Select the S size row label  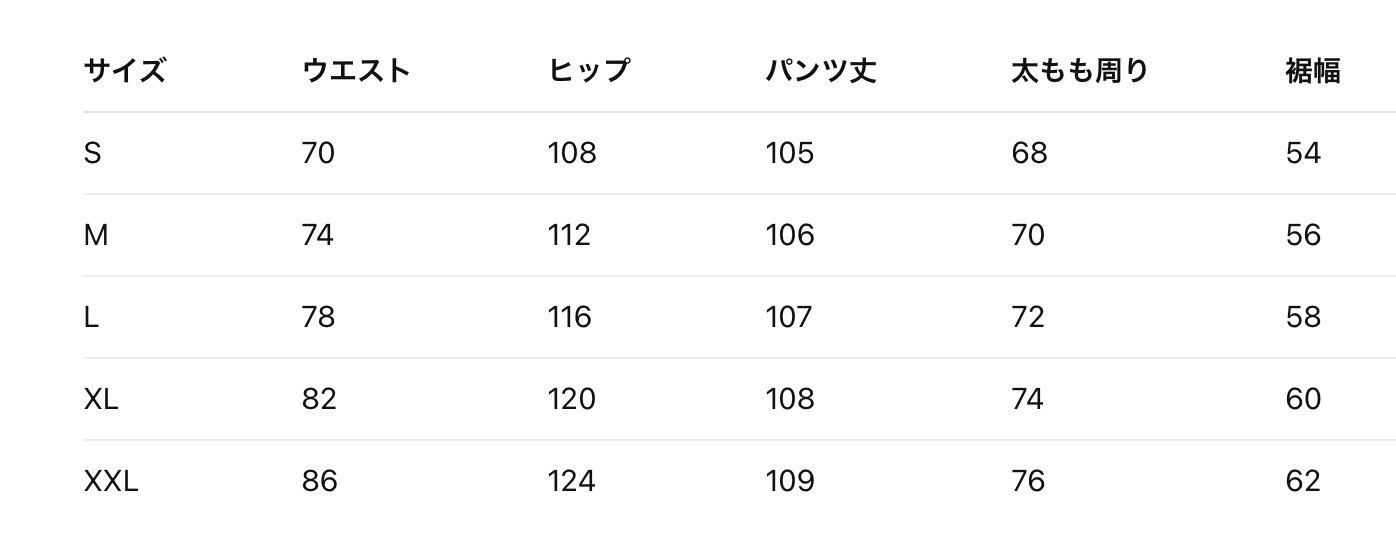tap(93, 153)
